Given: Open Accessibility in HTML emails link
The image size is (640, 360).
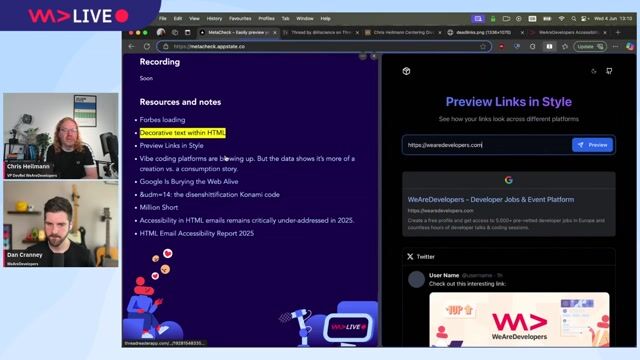Looking at the screenshot, I should (247, 220).
